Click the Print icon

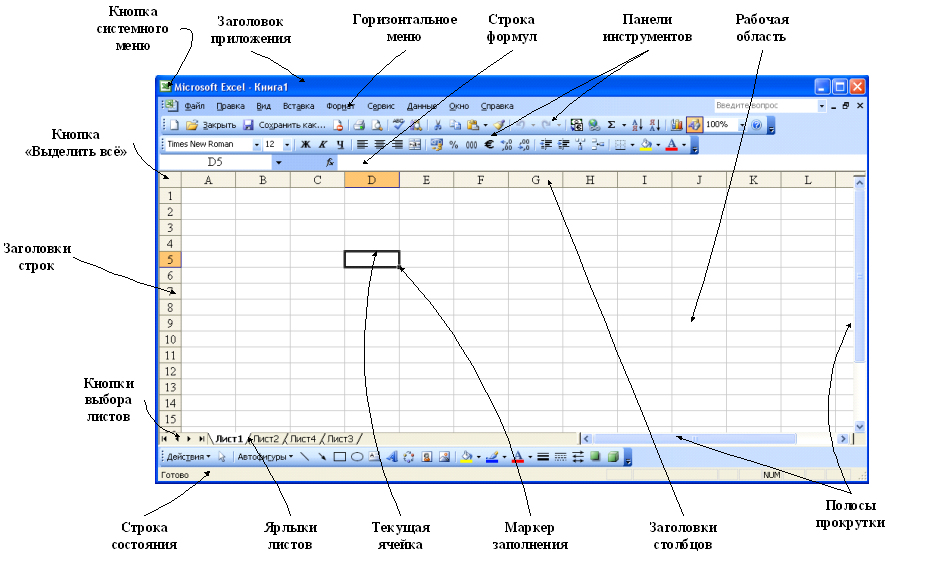coord(359,125)
